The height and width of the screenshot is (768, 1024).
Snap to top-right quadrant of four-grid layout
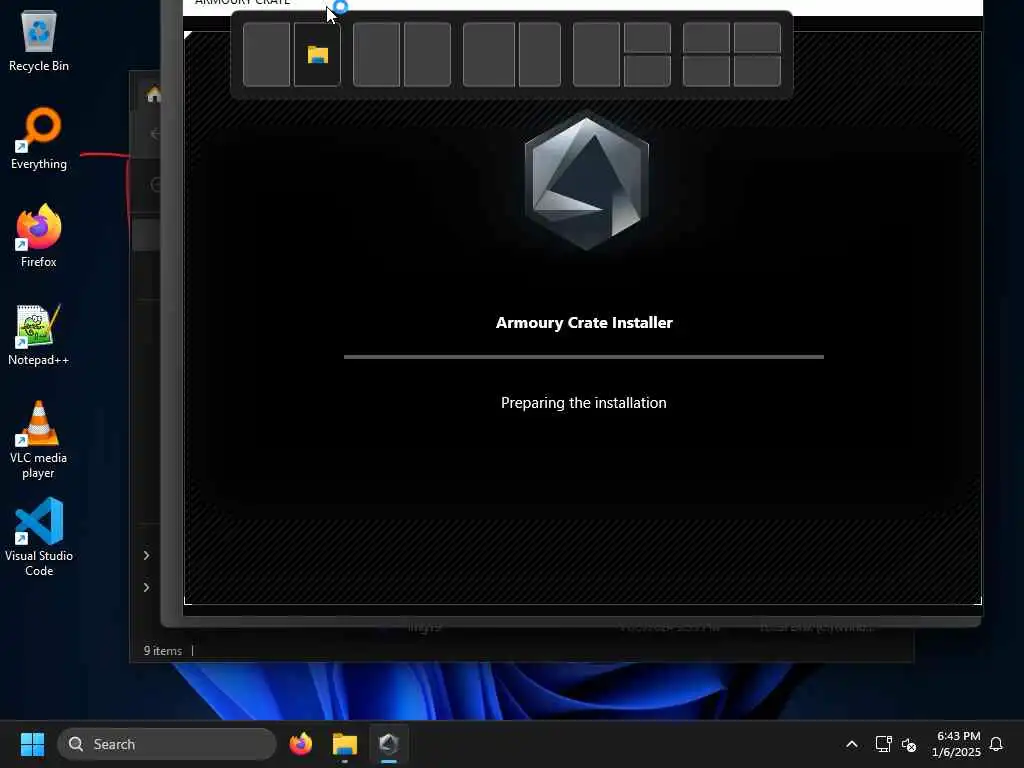pos(757,37)
